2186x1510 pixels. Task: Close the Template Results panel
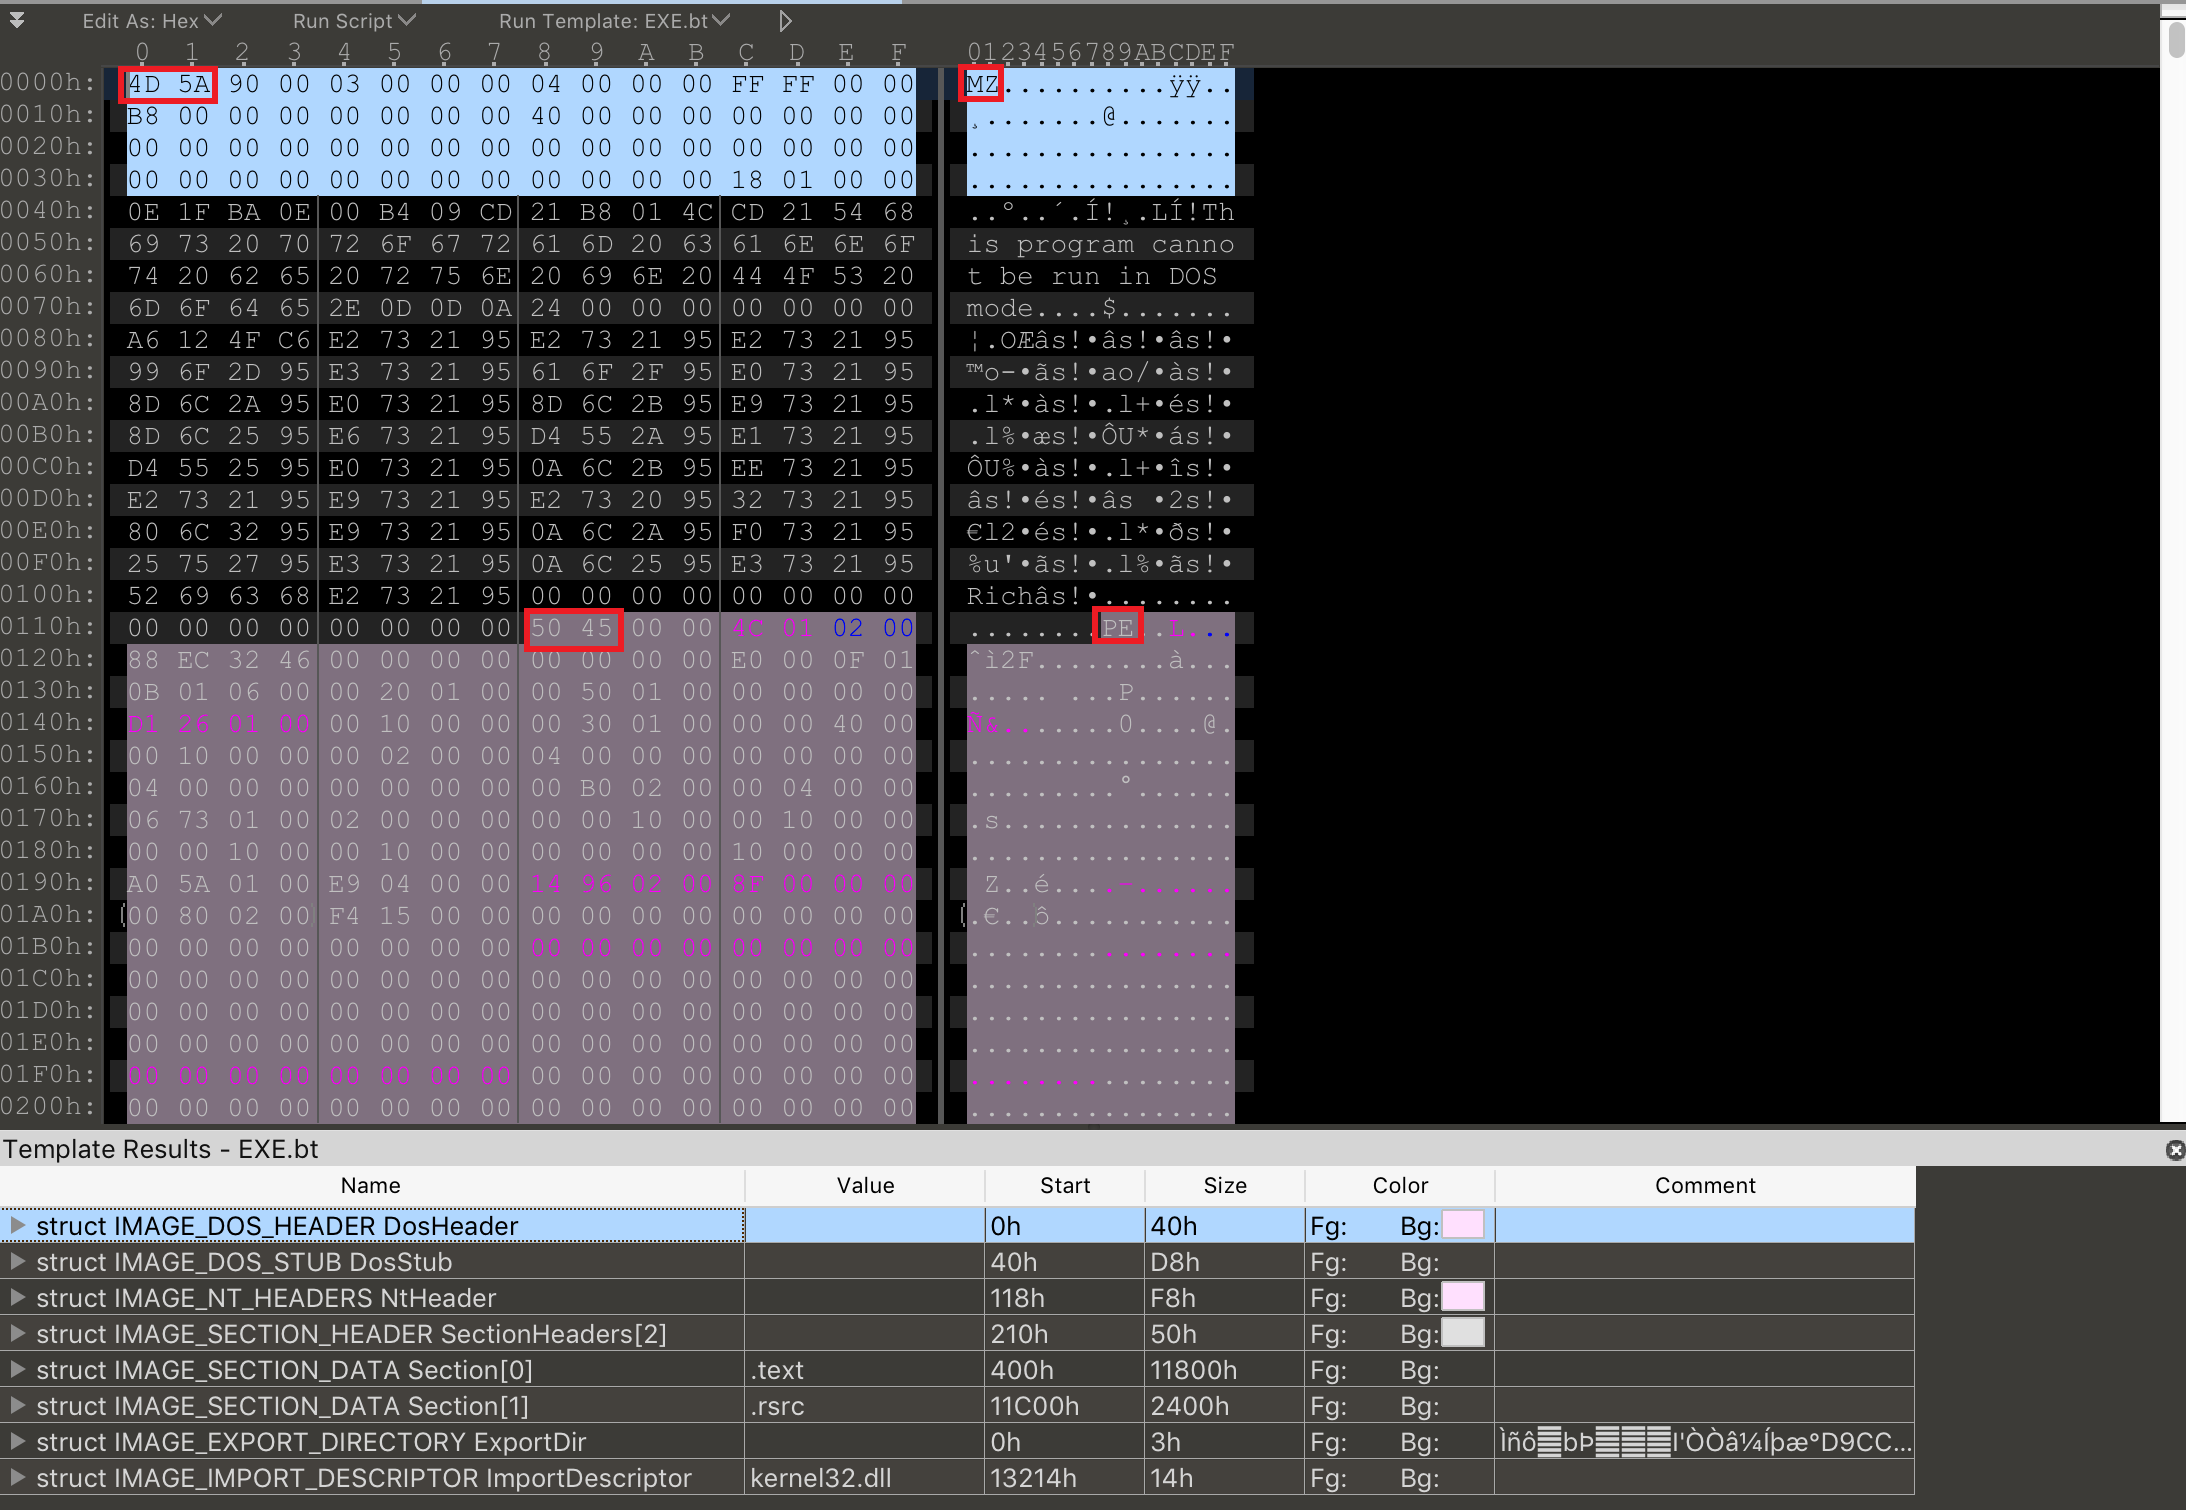click(x=2175, y=1150)
